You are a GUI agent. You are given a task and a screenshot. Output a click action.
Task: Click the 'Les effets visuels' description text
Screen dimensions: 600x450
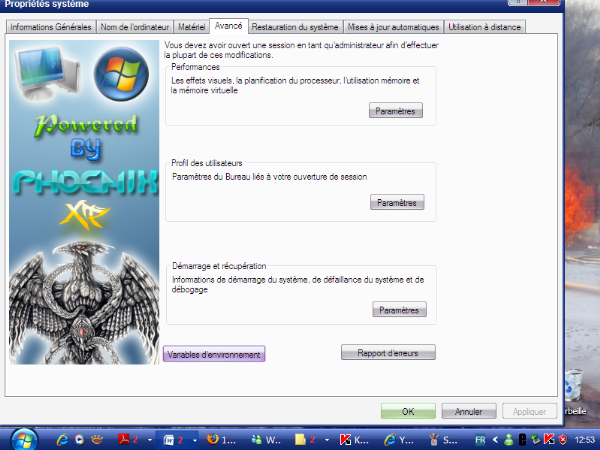295,86
